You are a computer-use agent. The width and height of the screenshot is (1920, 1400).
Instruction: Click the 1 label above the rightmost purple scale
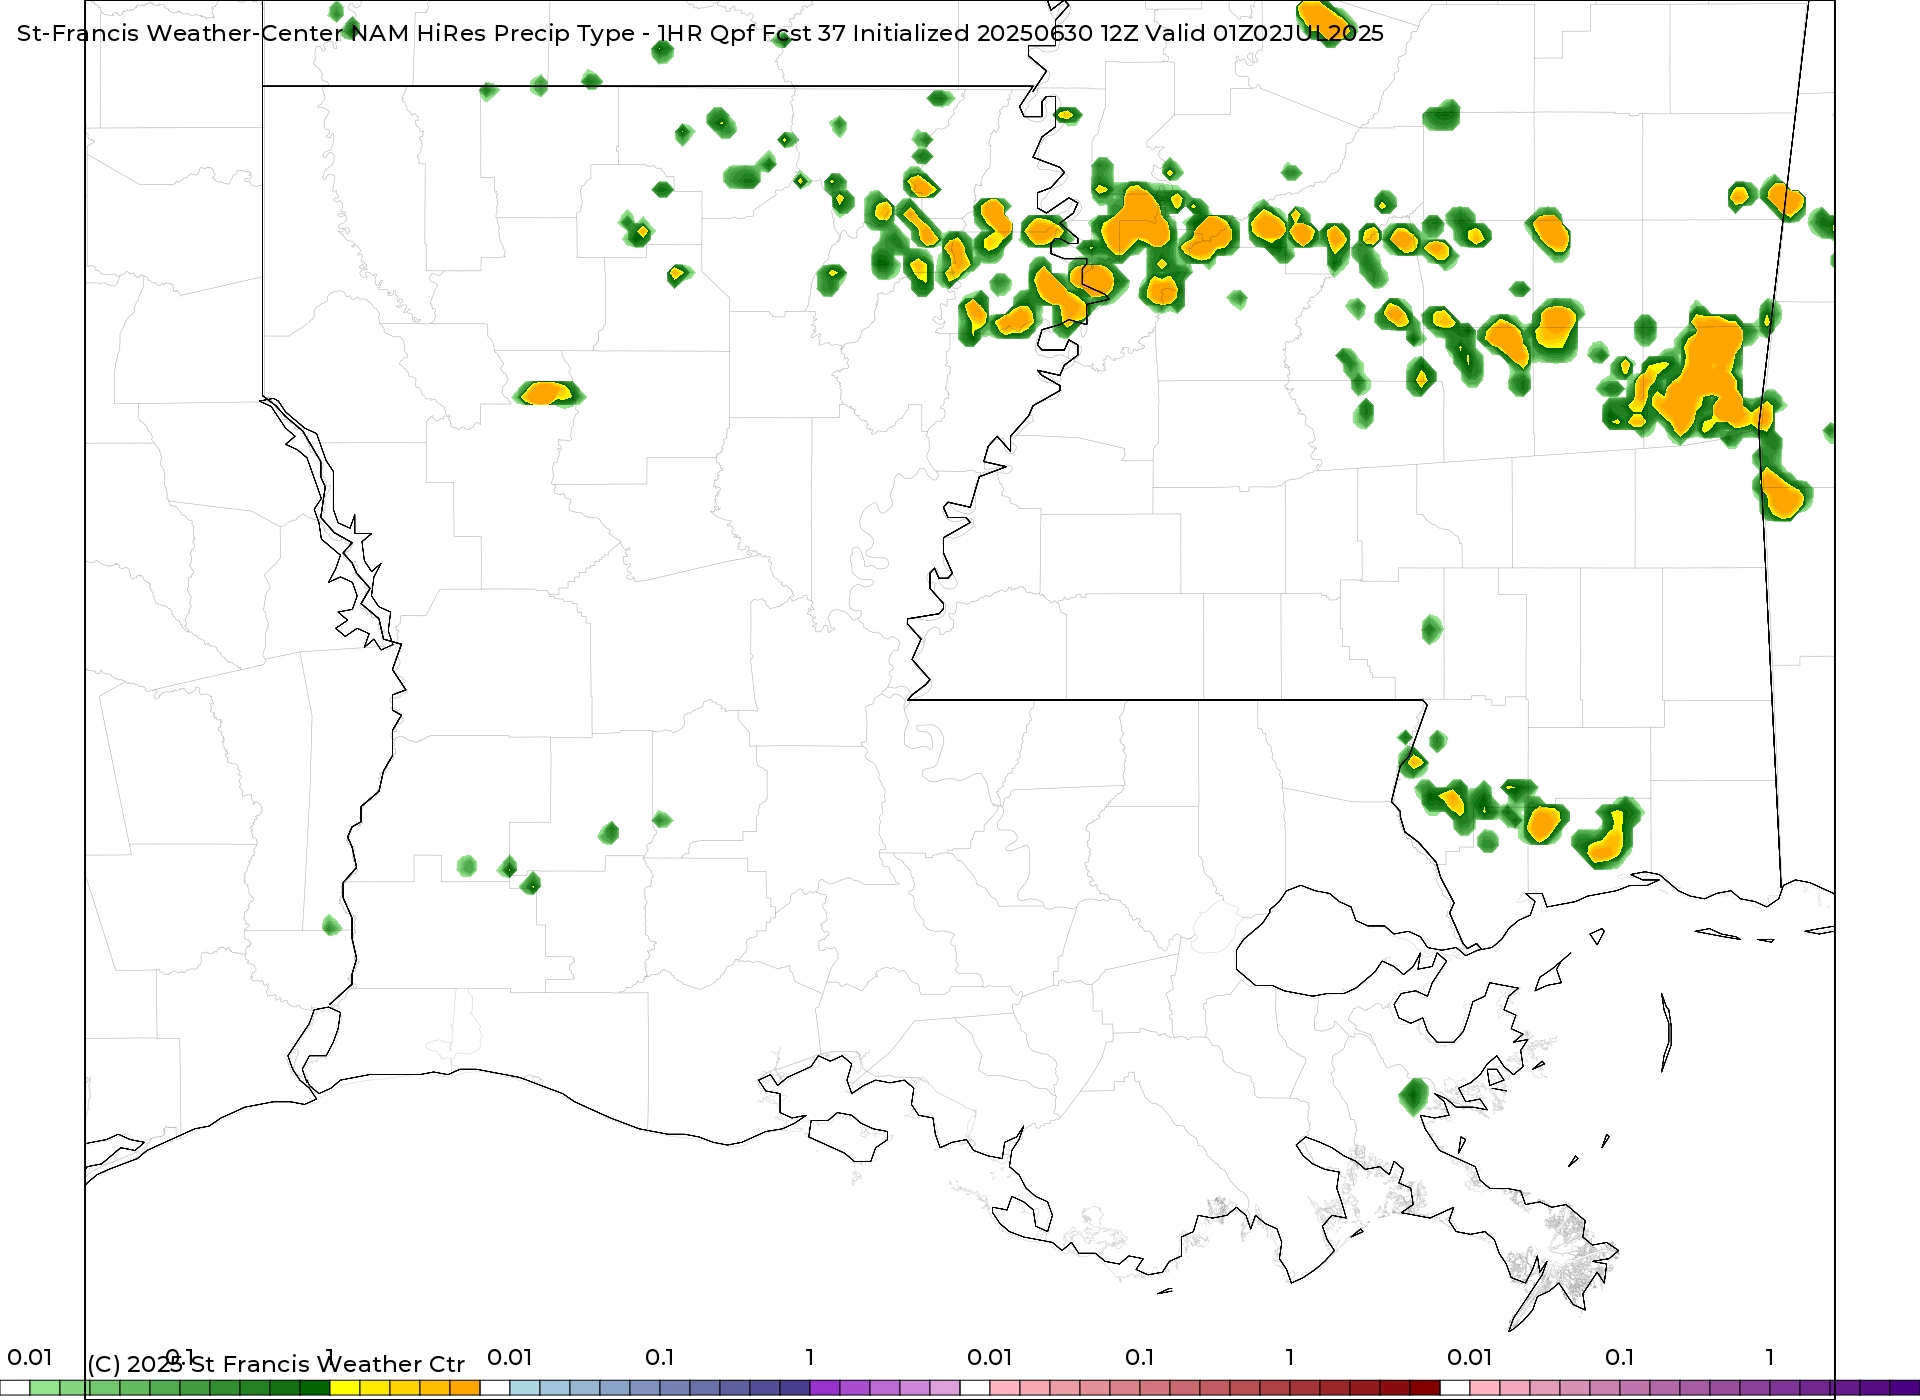(1770, 1358)
